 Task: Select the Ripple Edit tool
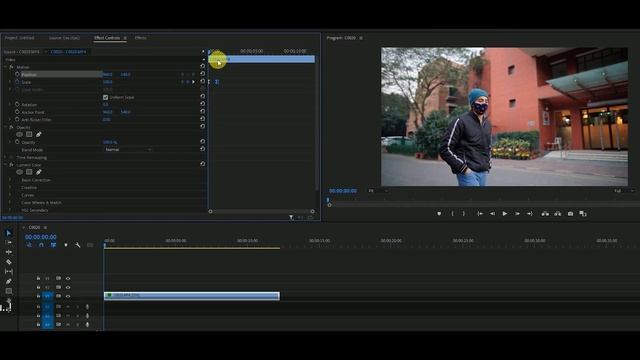[9, 252]
